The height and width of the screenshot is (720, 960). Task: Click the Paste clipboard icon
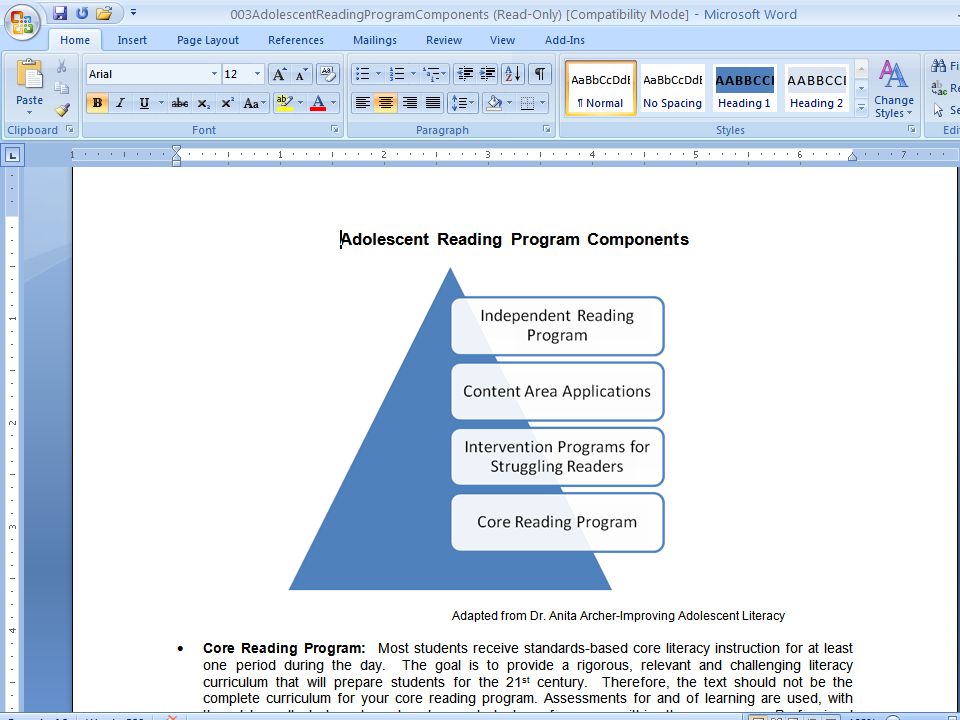pyautogui.click(x=29, y=75)
